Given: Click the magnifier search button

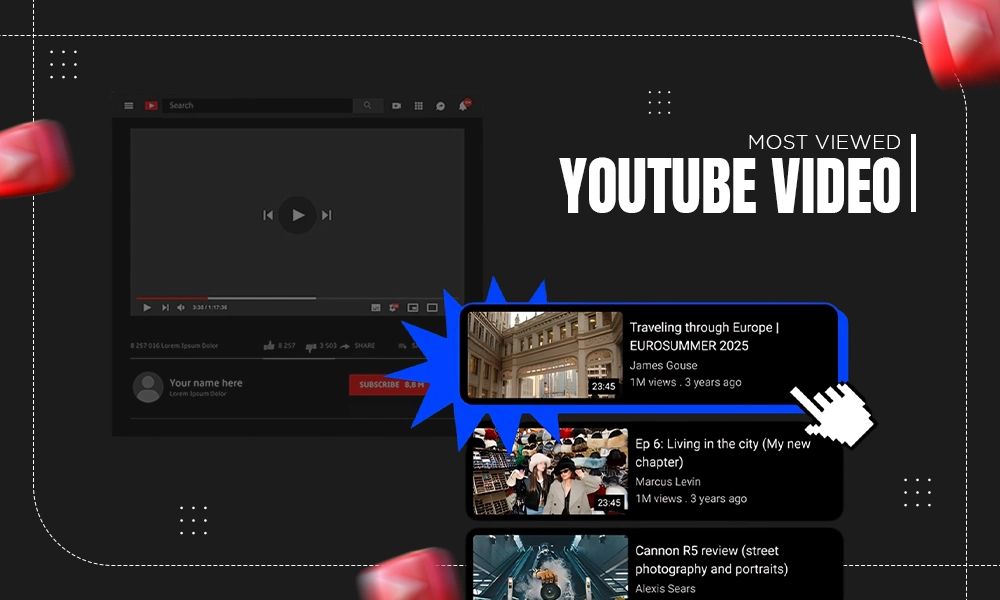Looking at the screenshot, I should pos(367,105).
